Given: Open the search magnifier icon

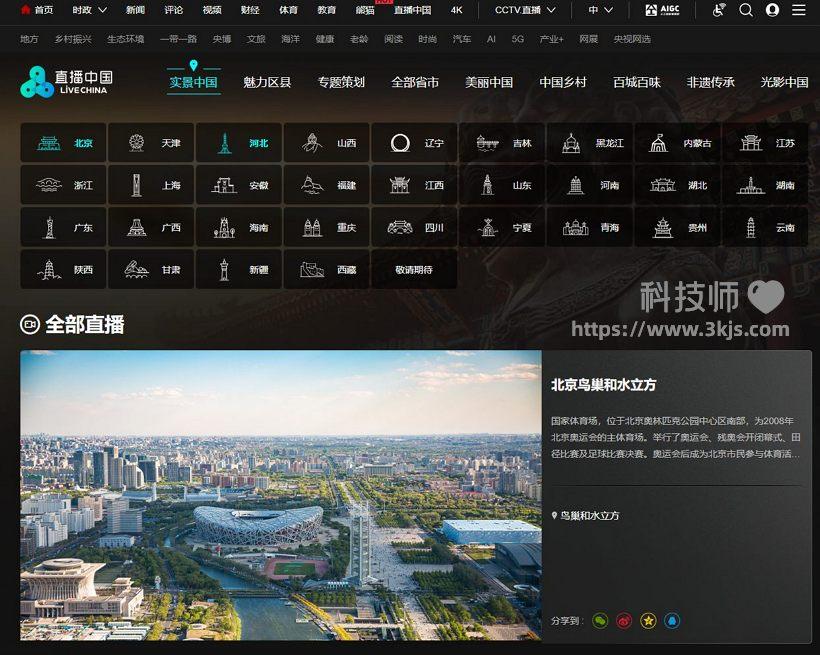Looking at the screenshot, I should pyautogui.click(x=746, y=10).
